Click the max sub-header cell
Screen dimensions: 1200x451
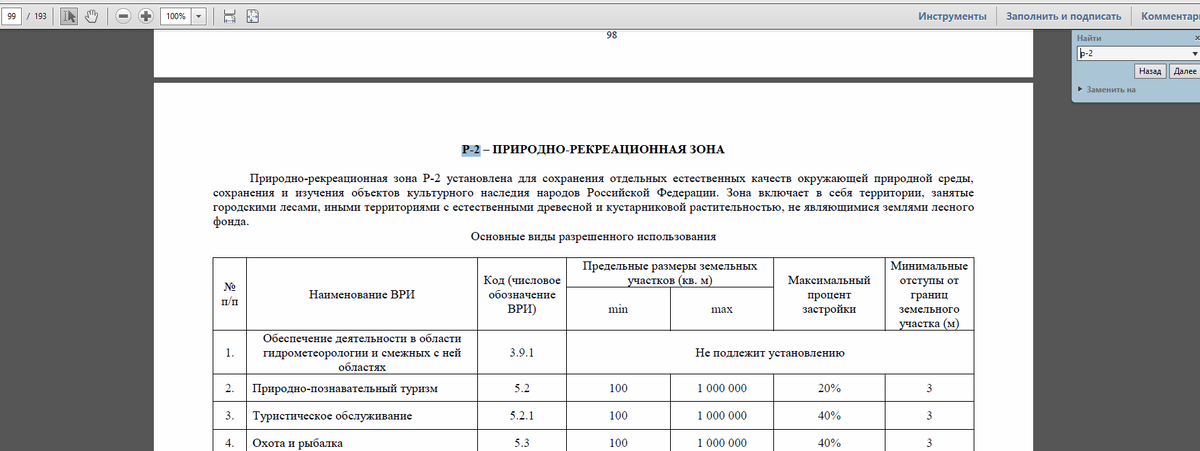721,310
